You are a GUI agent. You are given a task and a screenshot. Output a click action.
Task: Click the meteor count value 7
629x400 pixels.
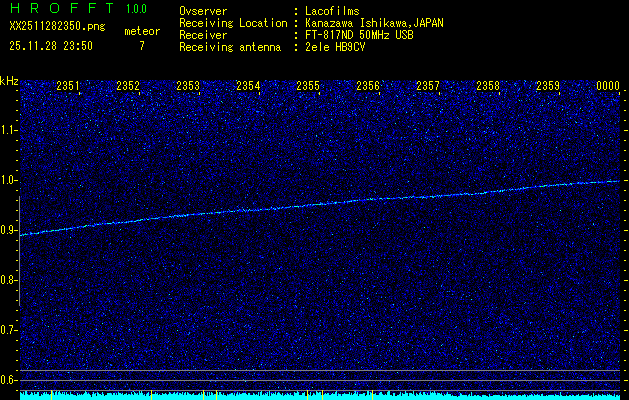tap(142, 45)
